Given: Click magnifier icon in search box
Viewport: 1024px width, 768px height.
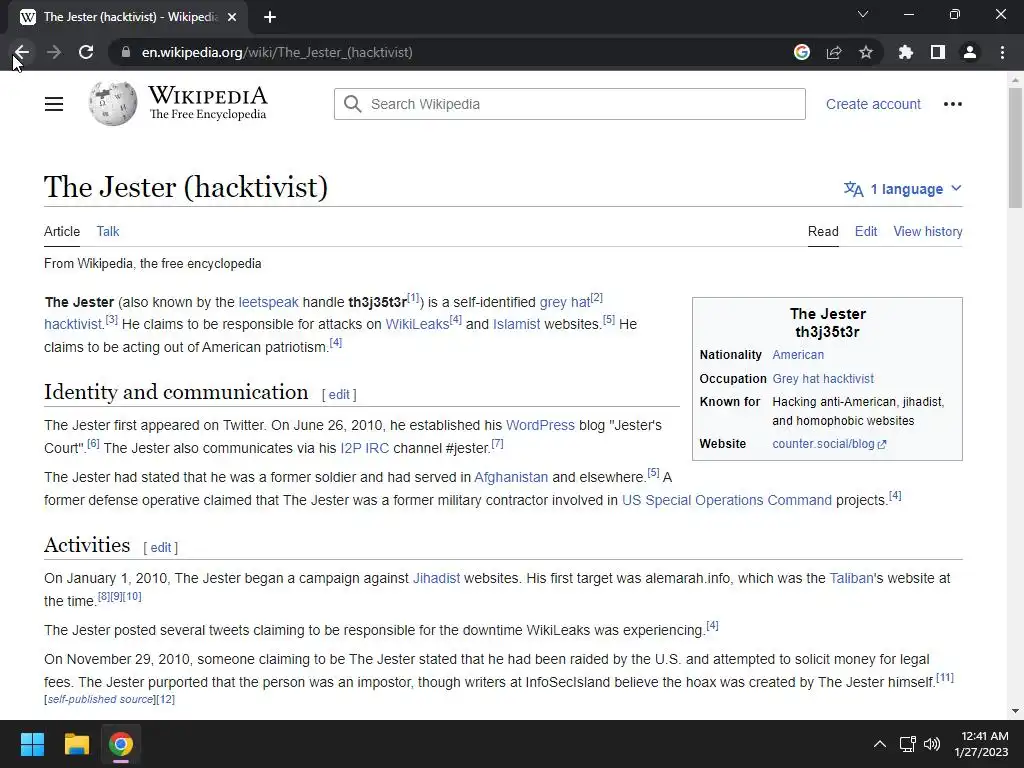Looking at the screenshot, I should click(x=353, y=104).
